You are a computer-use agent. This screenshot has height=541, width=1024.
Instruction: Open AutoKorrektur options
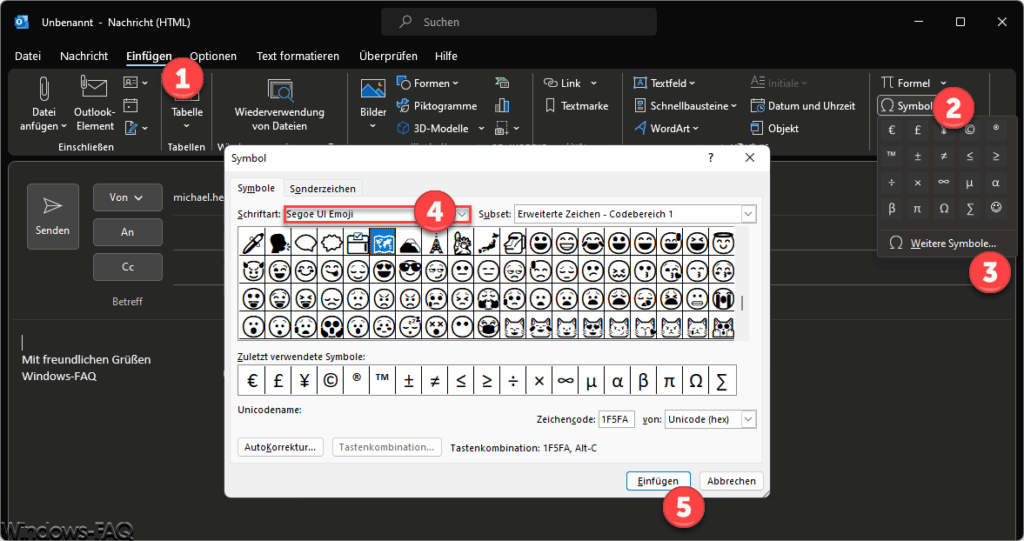point(280,448)
